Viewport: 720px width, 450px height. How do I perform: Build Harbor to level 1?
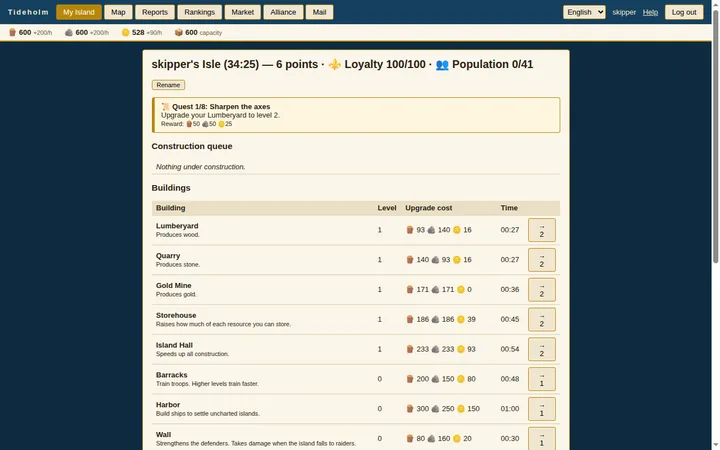pyautogui.click(x=542, y=409)
